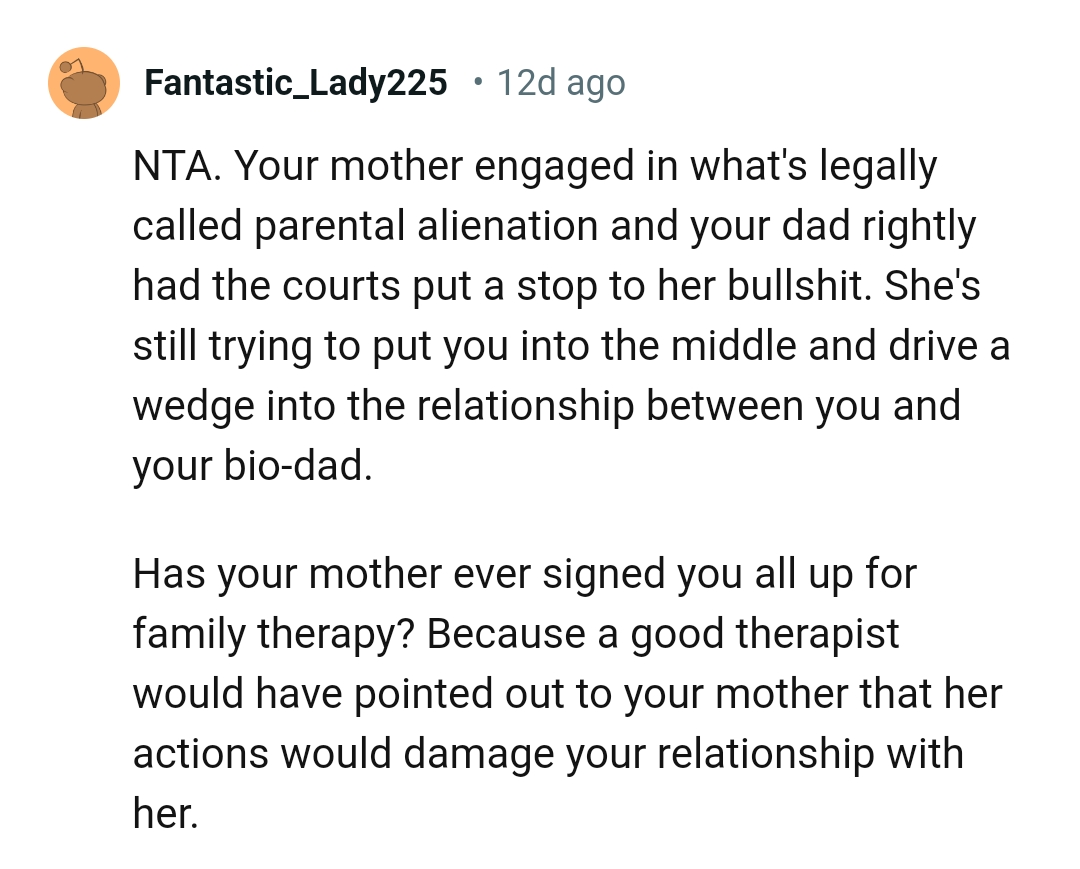Click the word "legally" on the first line
The width and height of the screenshot is (1080, 869).
[879, 167]
